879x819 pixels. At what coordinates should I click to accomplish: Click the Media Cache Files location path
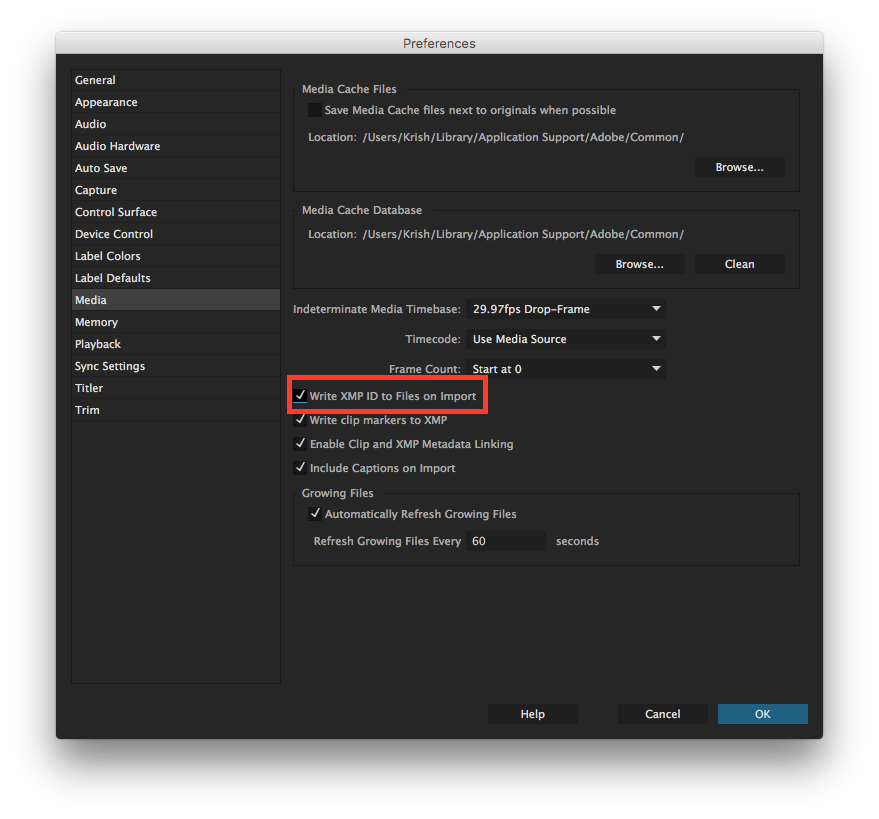point(523,137)
